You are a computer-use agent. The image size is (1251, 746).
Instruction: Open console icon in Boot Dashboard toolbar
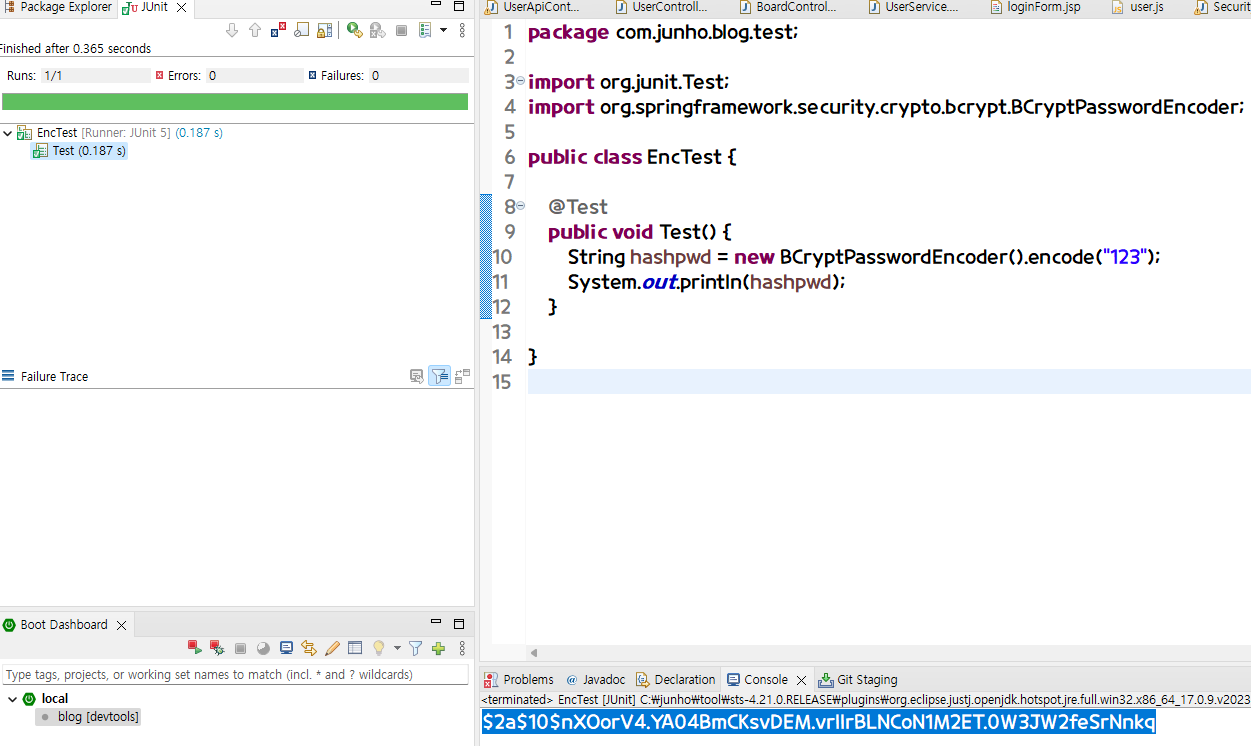click(x=286, y=648)
